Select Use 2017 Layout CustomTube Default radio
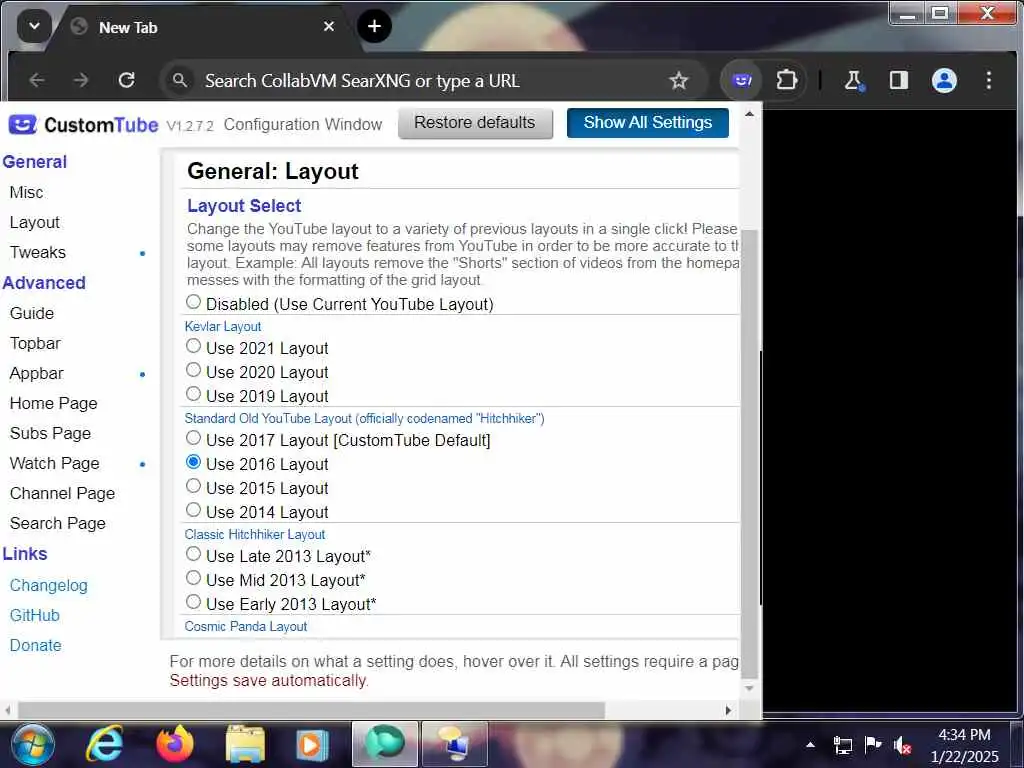Image resolution: width=1024 pixels, height=768 pixels. [x=193, y=438]
